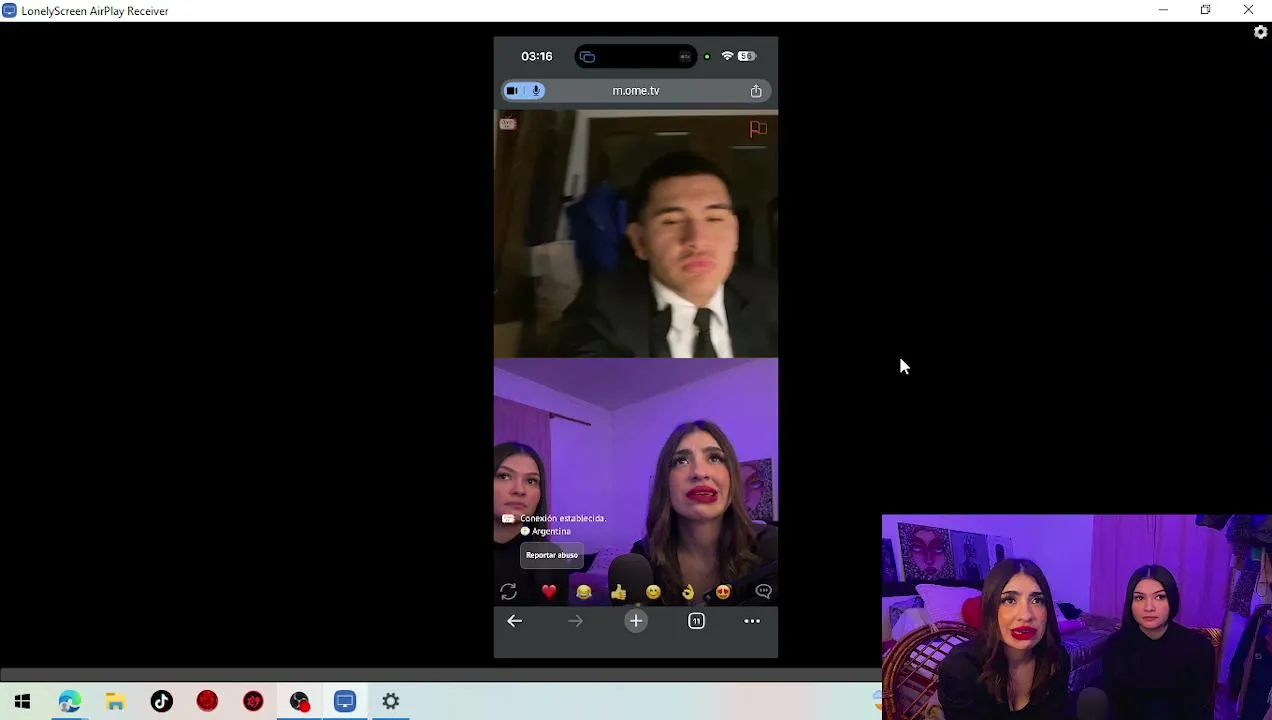
Task: Click the Argentina country label
Action: 551,532
